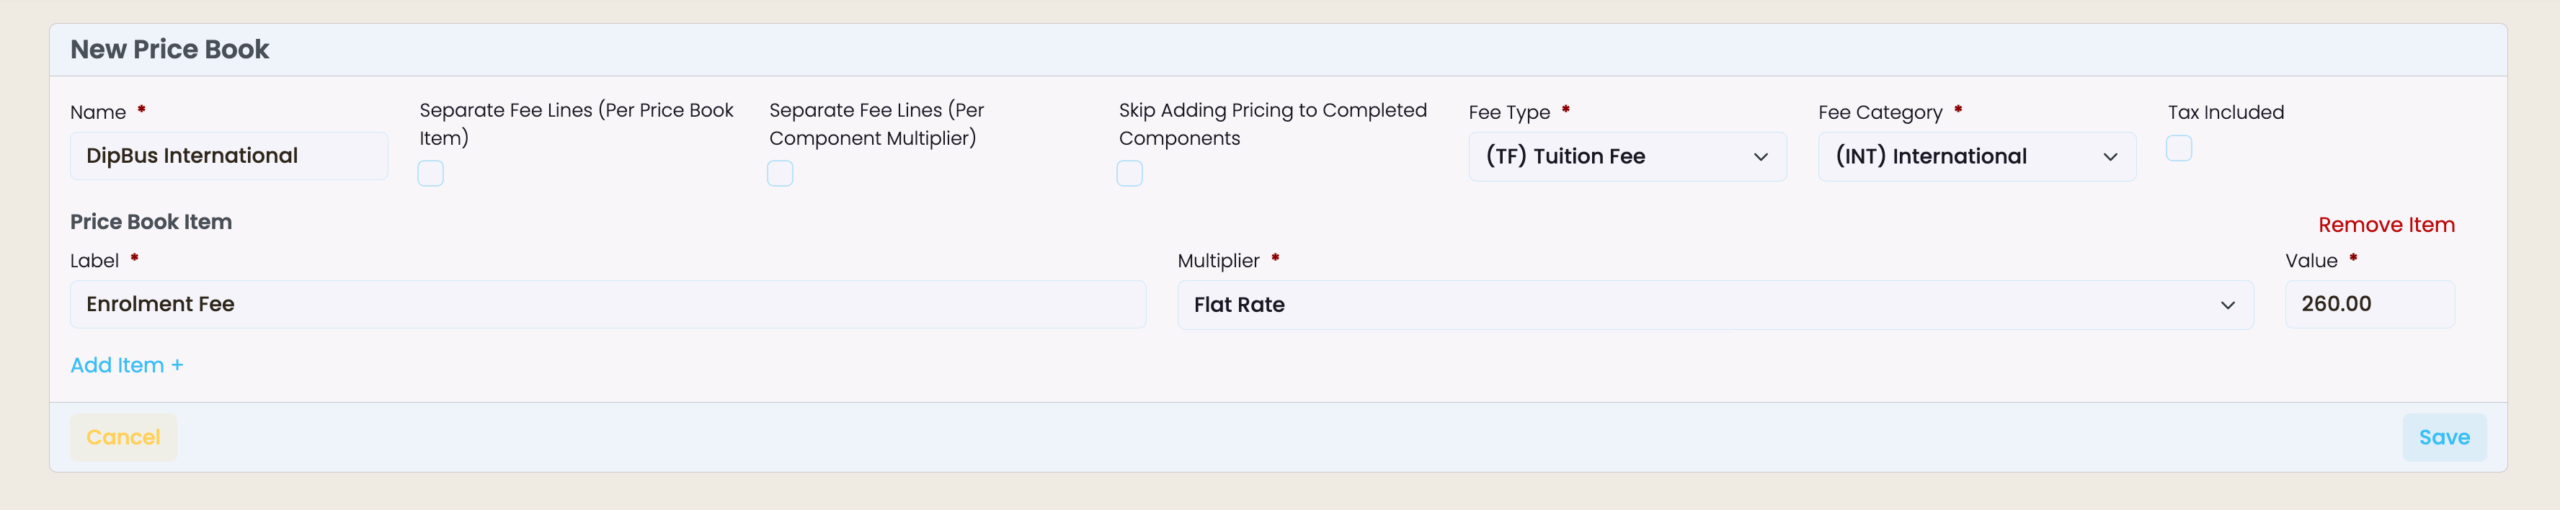2560x510 pixels.
Task: Click the Multiplier dropdown chevron arrow
Action: (x=2228, y=305)
